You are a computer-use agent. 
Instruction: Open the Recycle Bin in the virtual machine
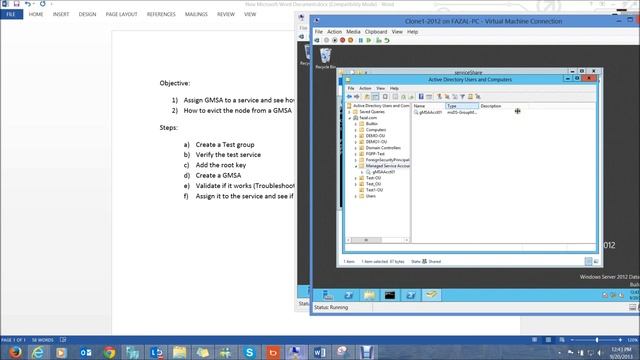326,58
